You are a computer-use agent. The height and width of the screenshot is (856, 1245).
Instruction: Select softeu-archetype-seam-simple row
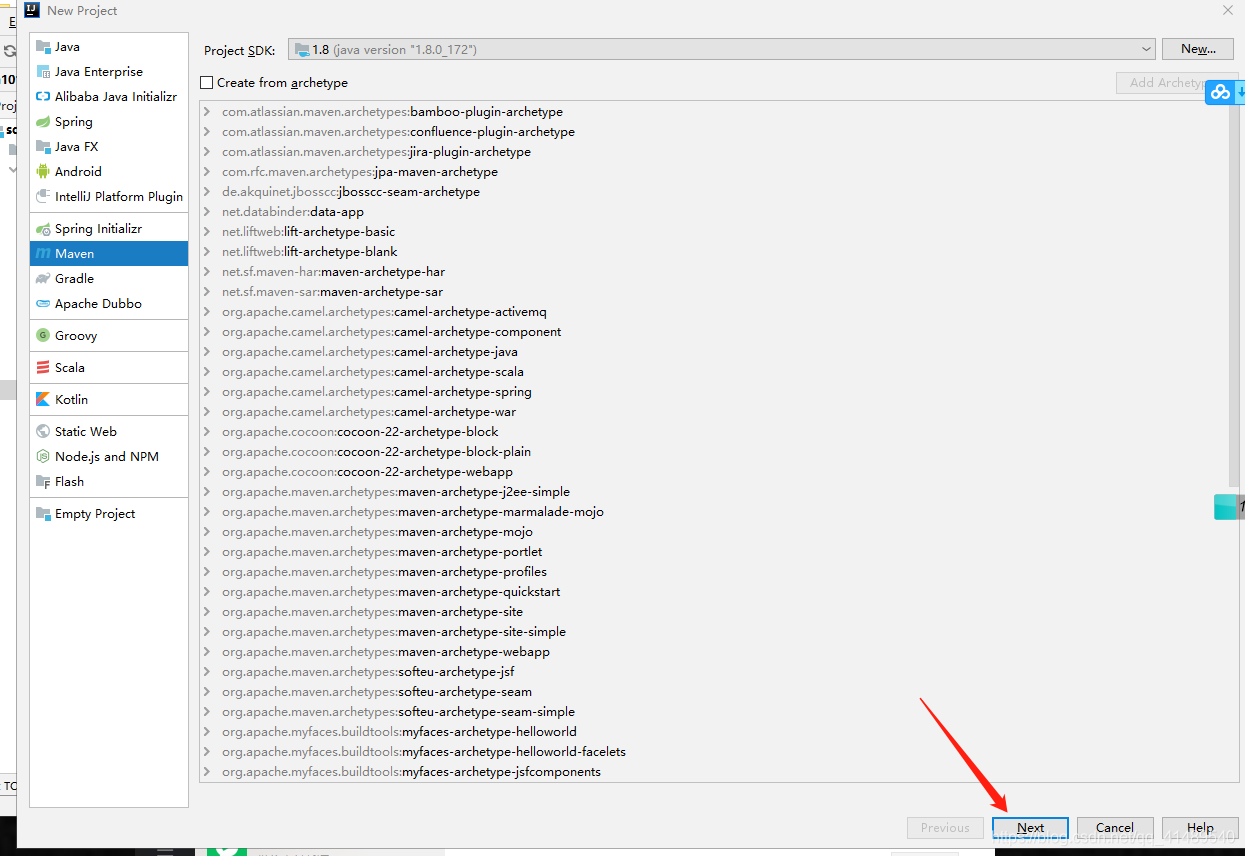[714, 712]
